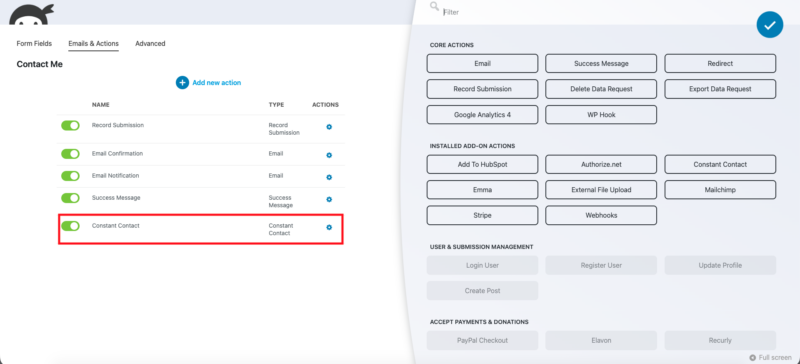This screenshot has width=800, height=364.
Task: Open settings gear for Email Confirmation
Action: pyautogui.click(x=329, y=155)
